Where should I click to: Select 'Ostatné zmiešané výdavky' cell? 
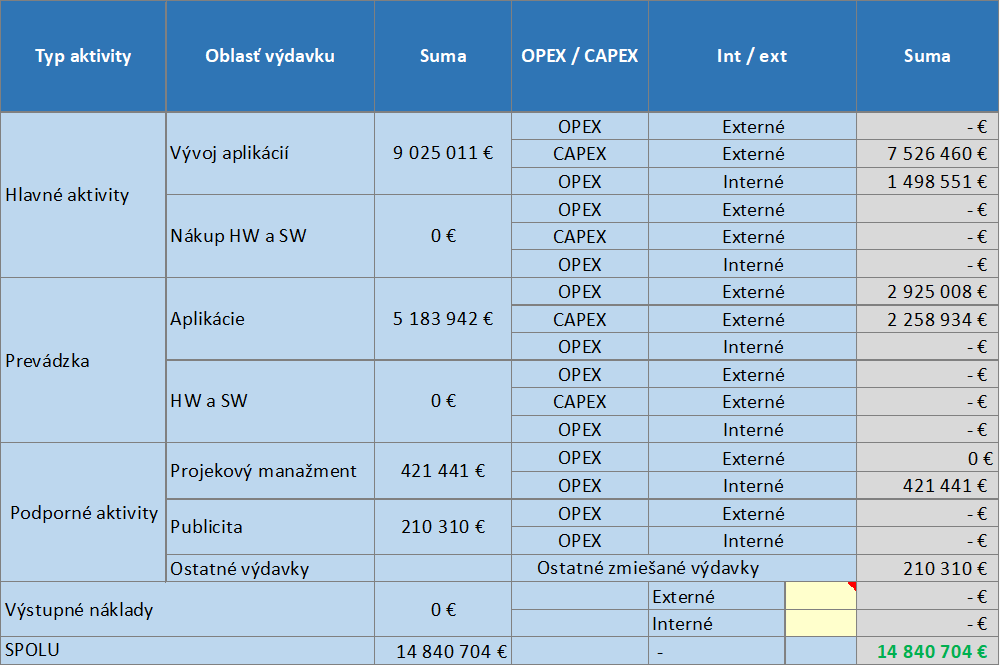(x=684, y=568)
